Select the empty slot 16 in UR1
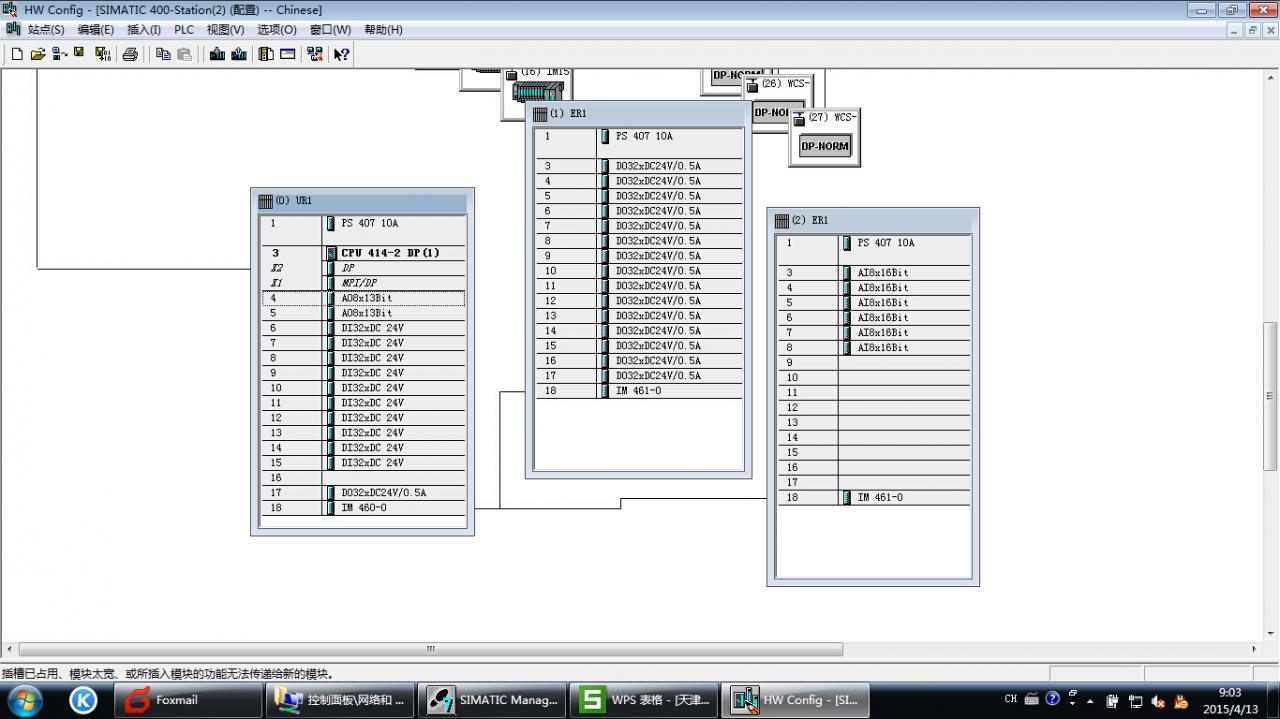The height and width of the screenshot is (719, 1280). click(x=363, y=478)
